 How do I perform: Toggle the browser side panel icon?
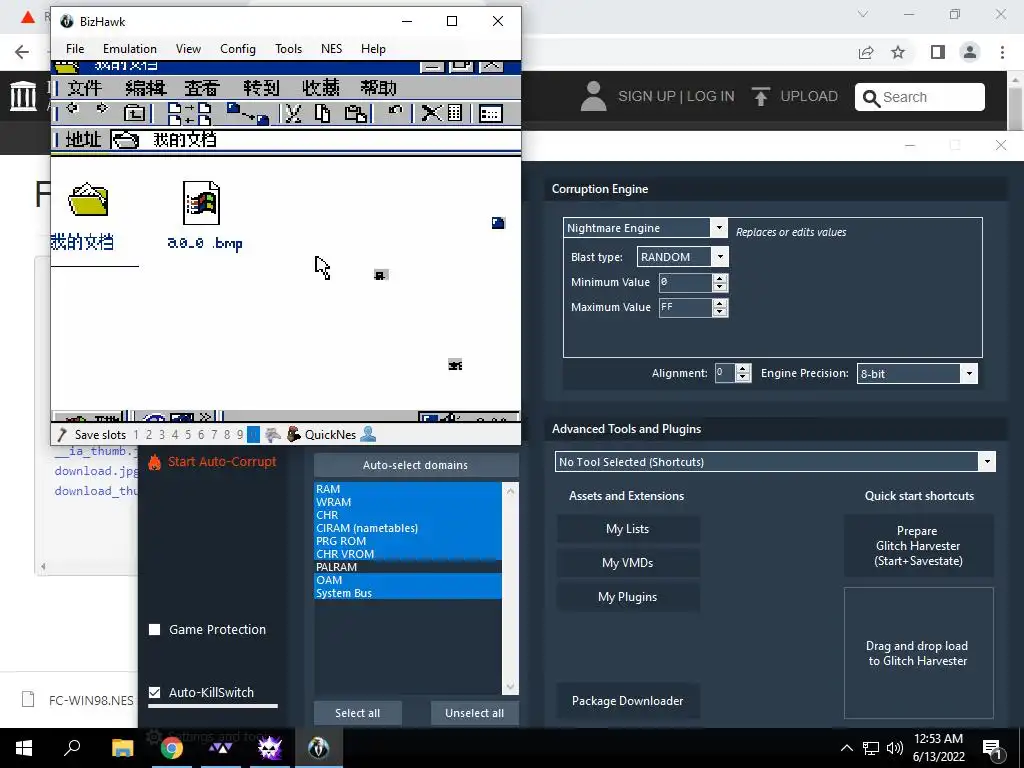[x=938, y=52]
